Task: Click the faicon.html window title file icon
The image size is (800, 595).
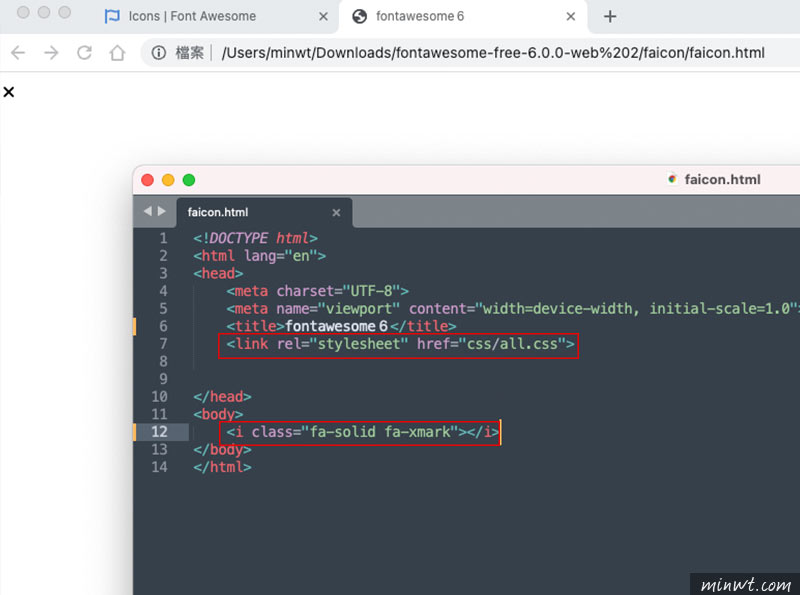Action: [x=672, y=179]
